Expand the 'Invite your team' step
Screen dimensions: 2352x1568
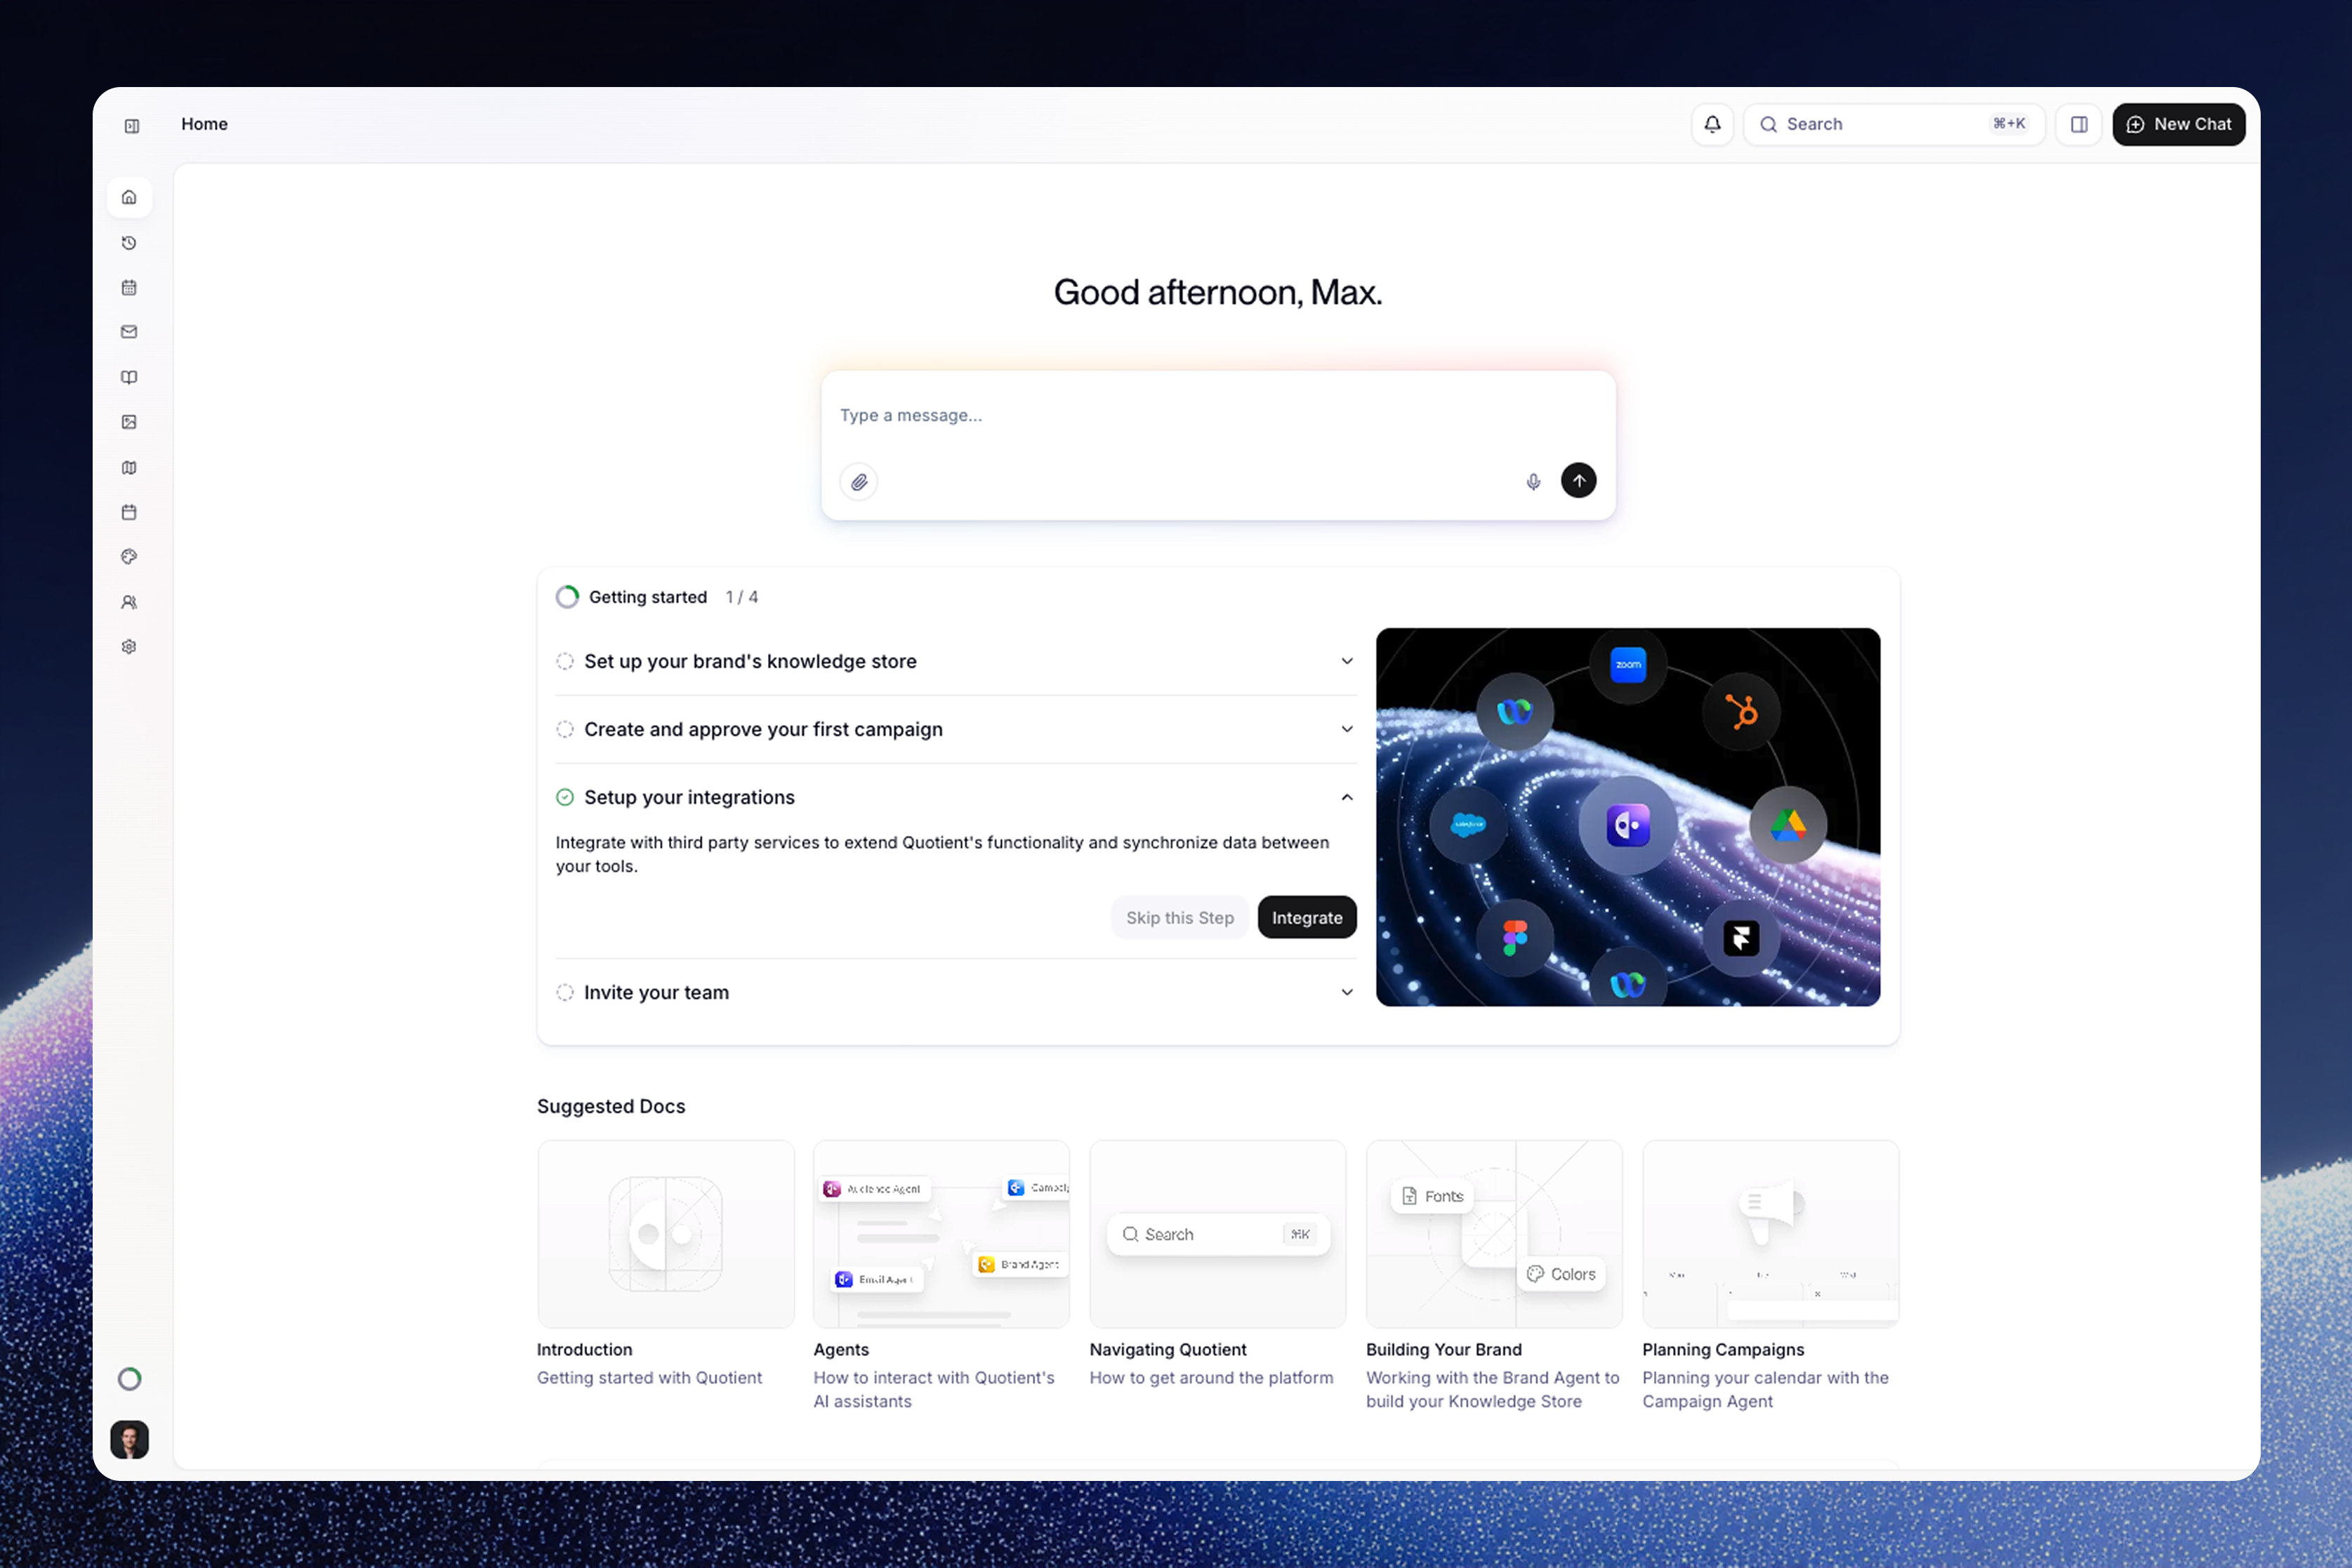(x=1347, y=992)
